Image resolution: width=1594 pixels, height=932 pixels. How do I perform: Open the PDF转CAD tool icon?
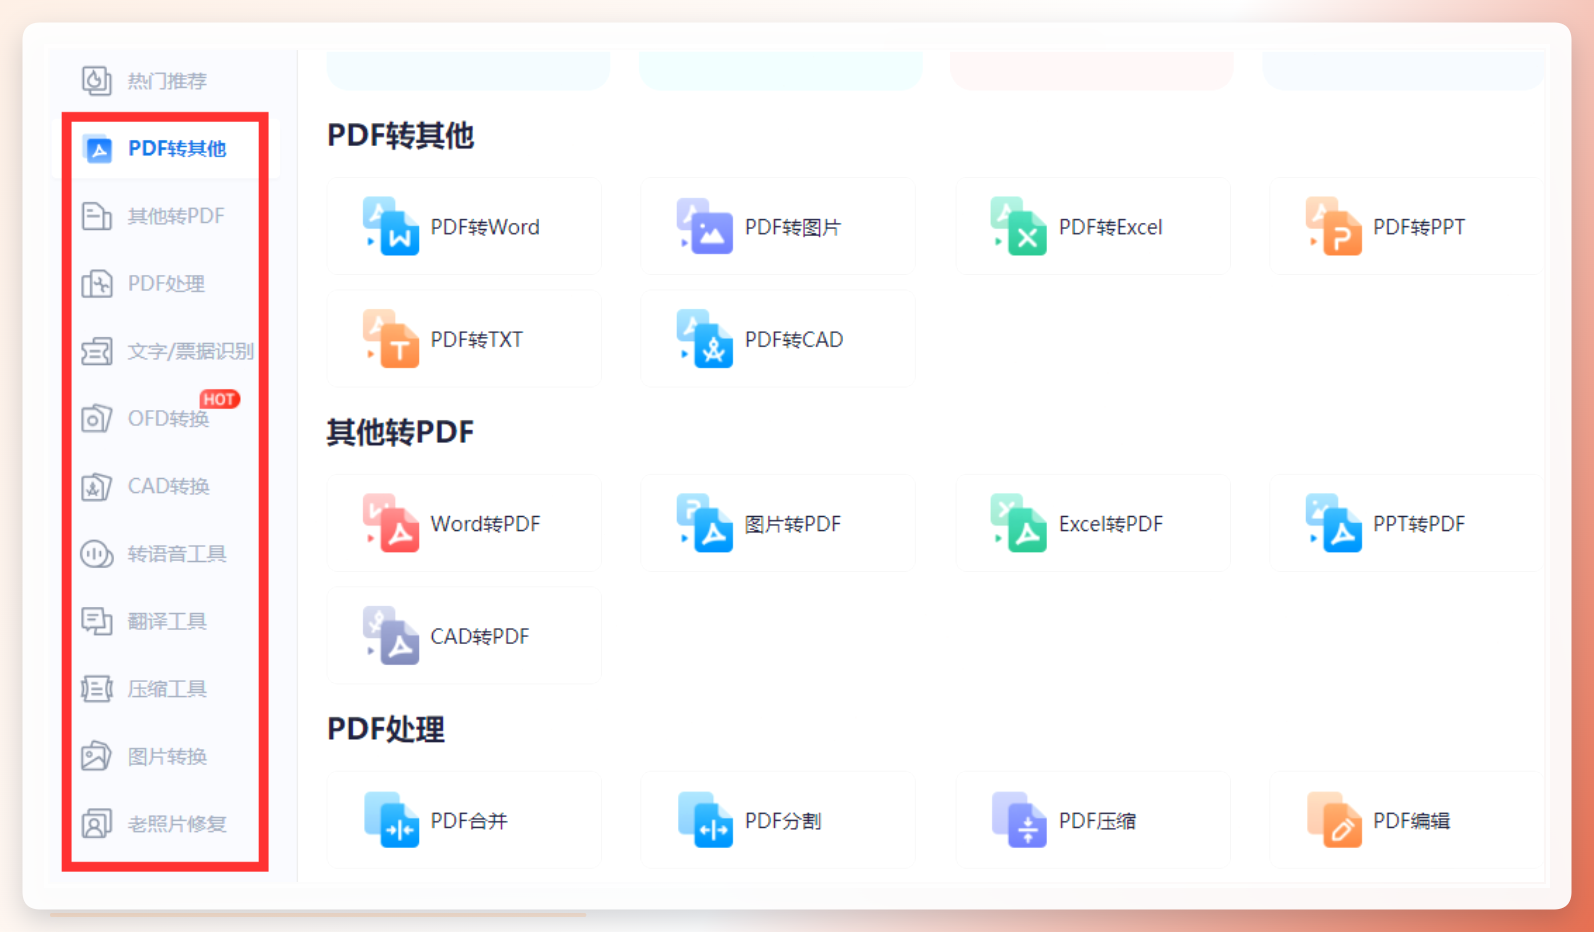point(705,339)
